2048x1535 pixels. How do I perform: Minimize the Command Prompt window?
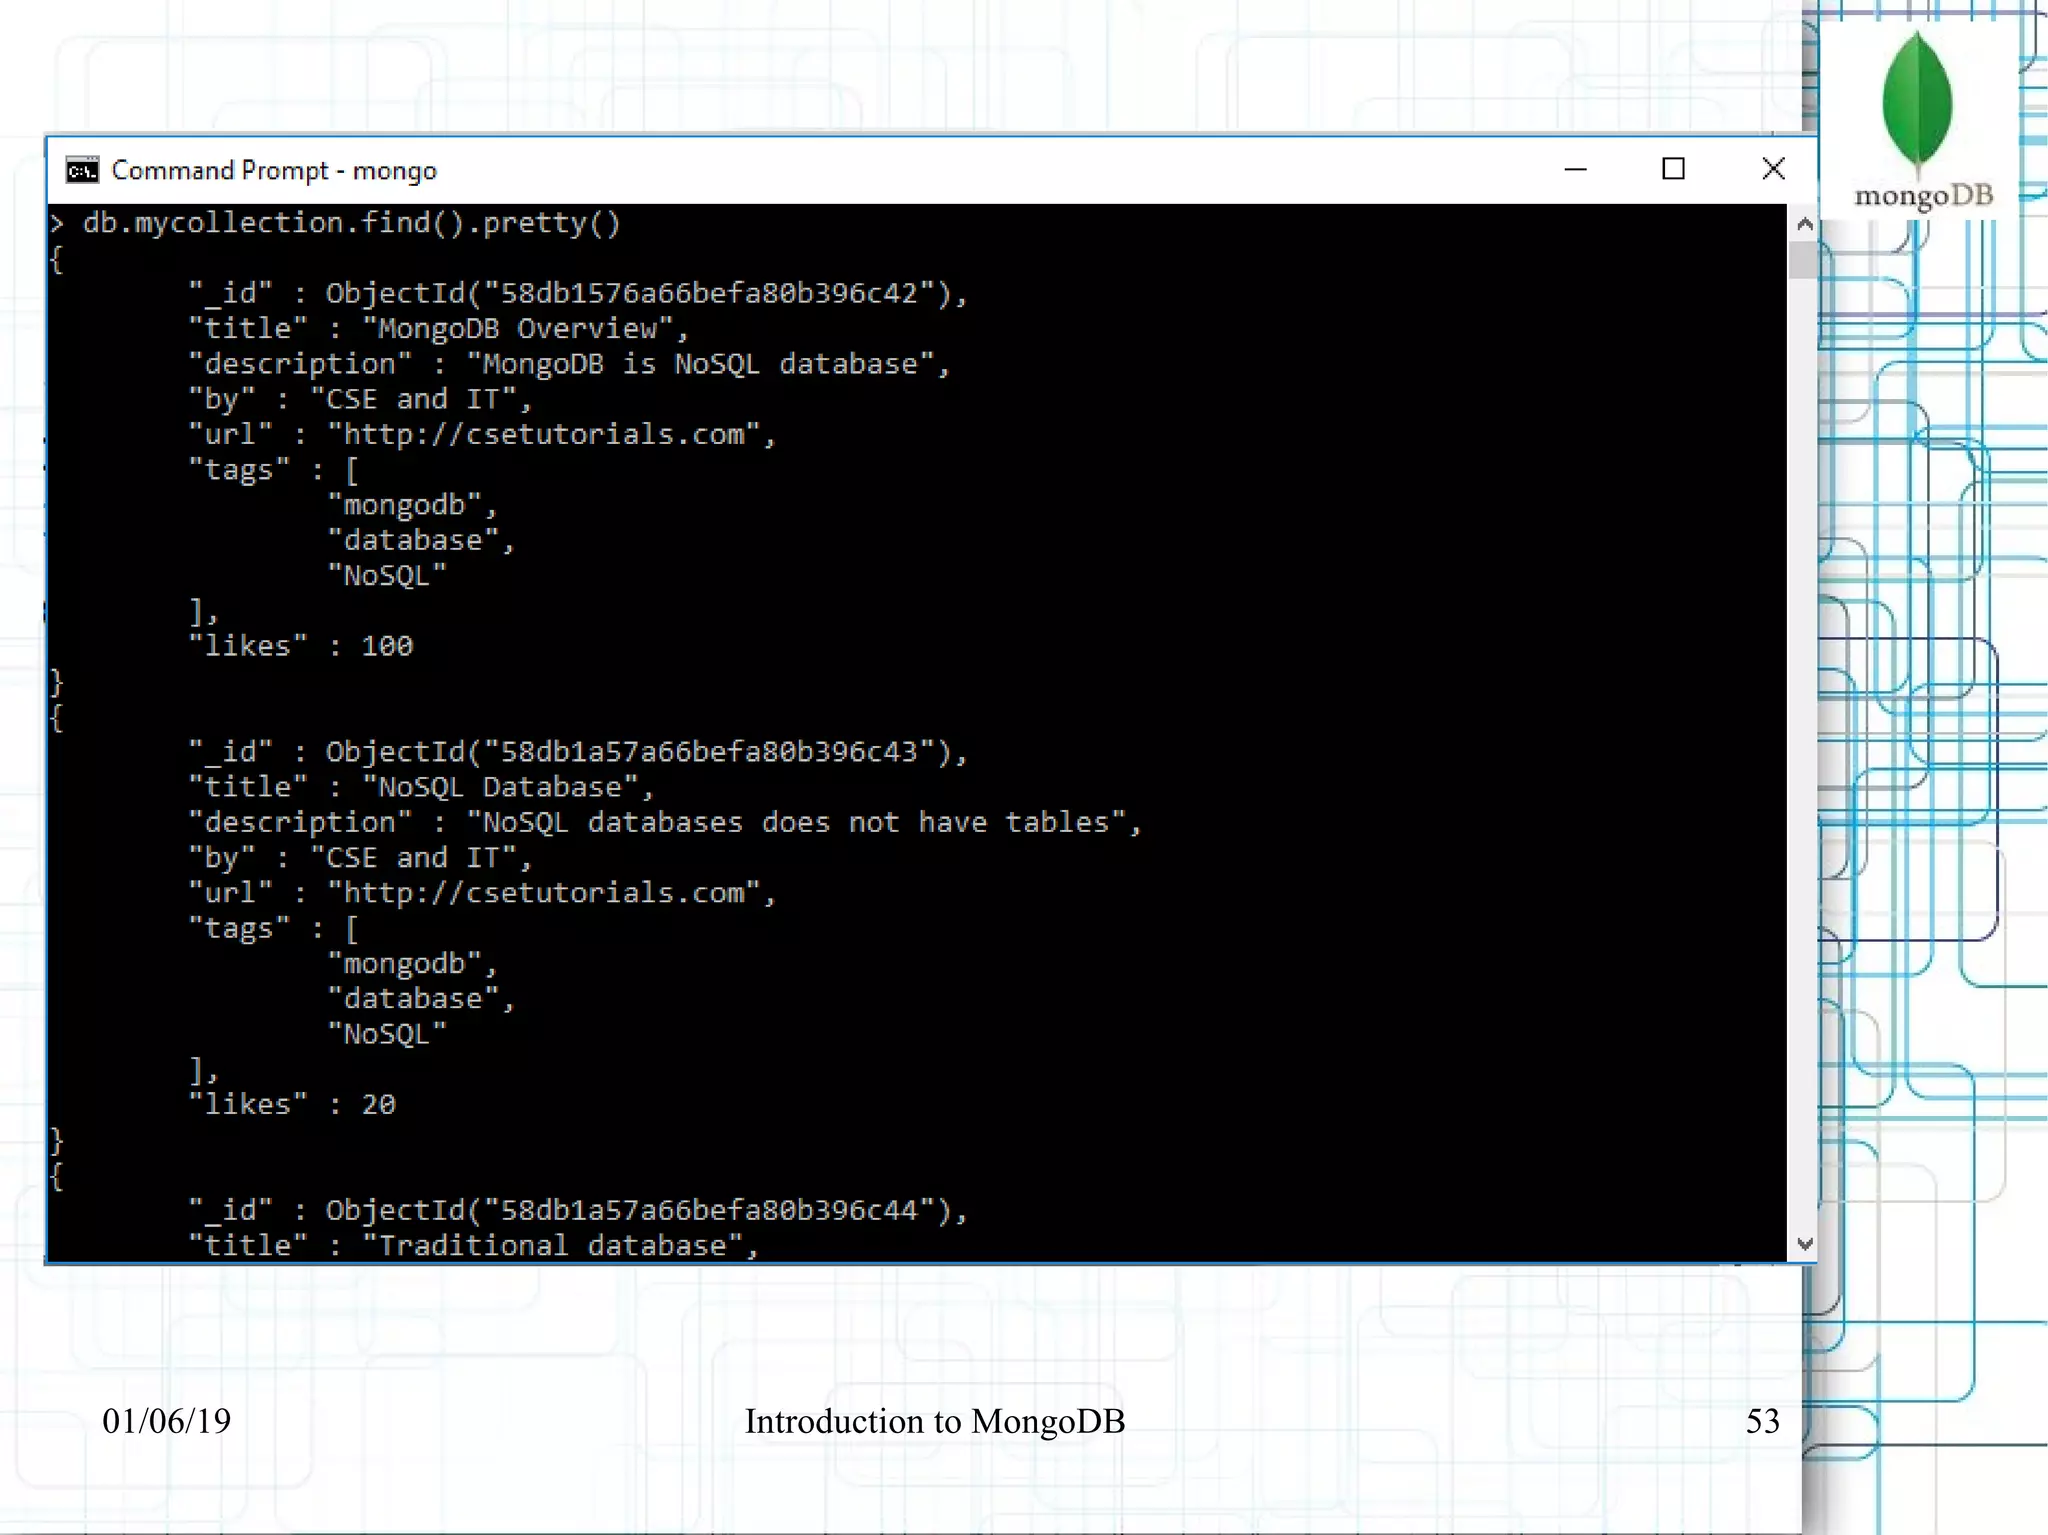click(1575, 170)
